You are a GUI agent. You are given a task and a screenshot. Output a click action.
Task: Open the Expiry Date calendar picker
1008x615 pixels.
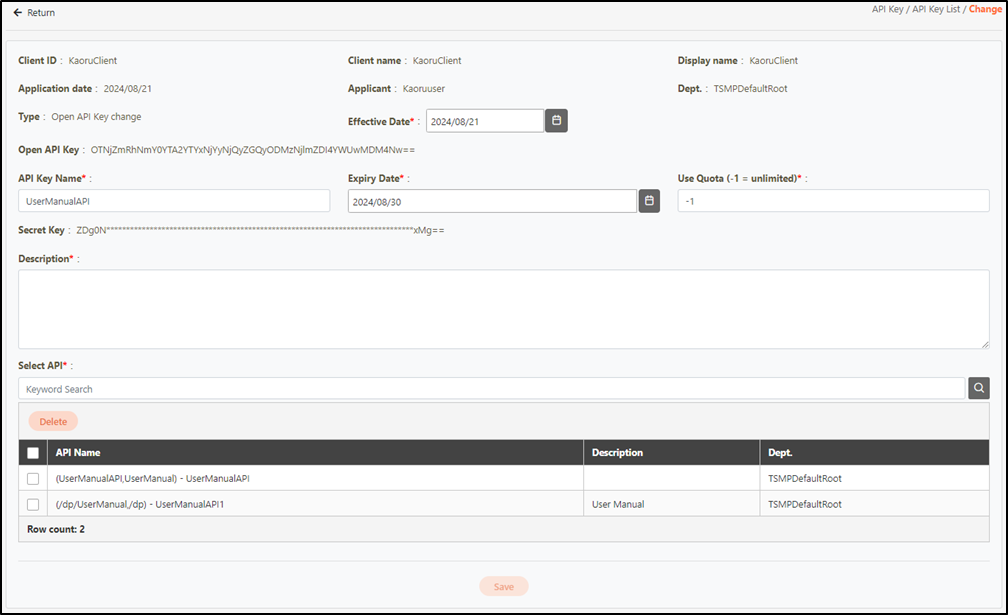(x=649, y=201)
